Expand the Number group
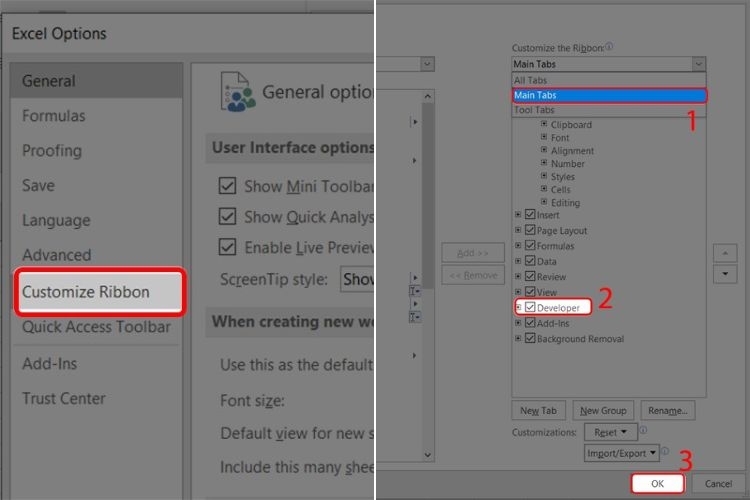The height and width of the screenshot is (500, 750). [544, 163]
